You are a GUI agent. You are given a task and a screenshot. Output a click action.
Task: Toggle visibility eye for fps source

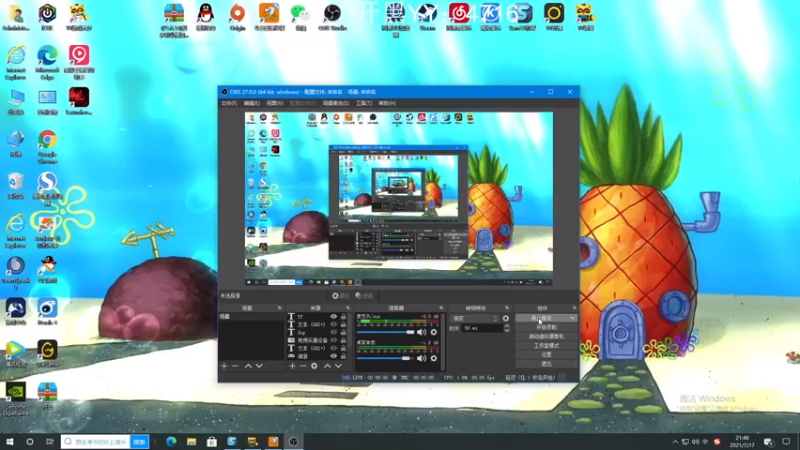[x=334, y=333]
